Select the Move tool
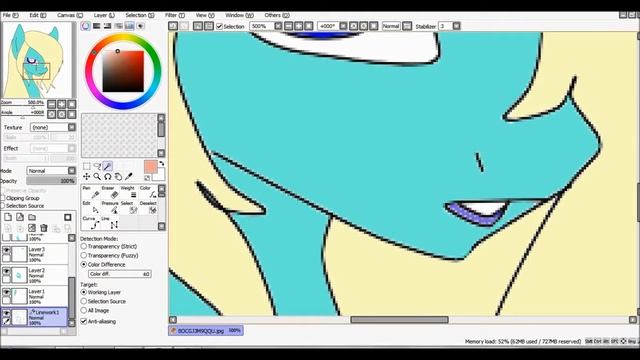640x360 pixels. tap(87, 176)
